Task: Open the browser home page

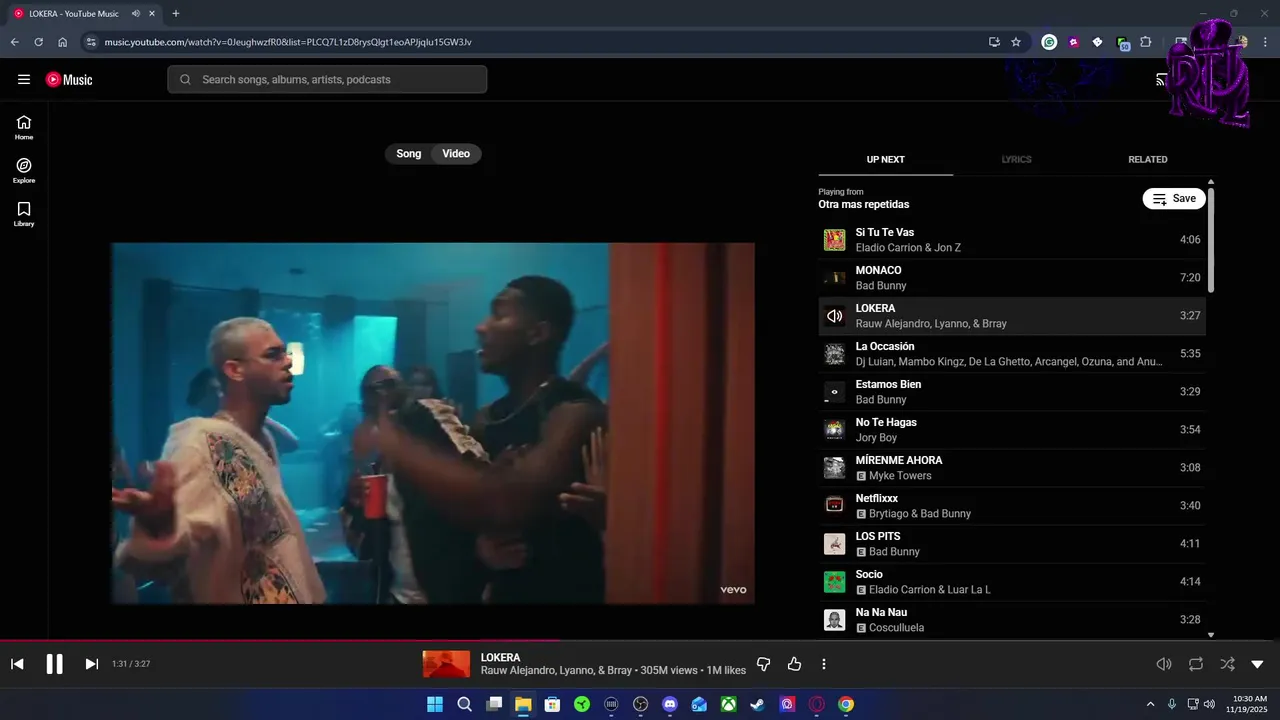Action: point(62,42)
